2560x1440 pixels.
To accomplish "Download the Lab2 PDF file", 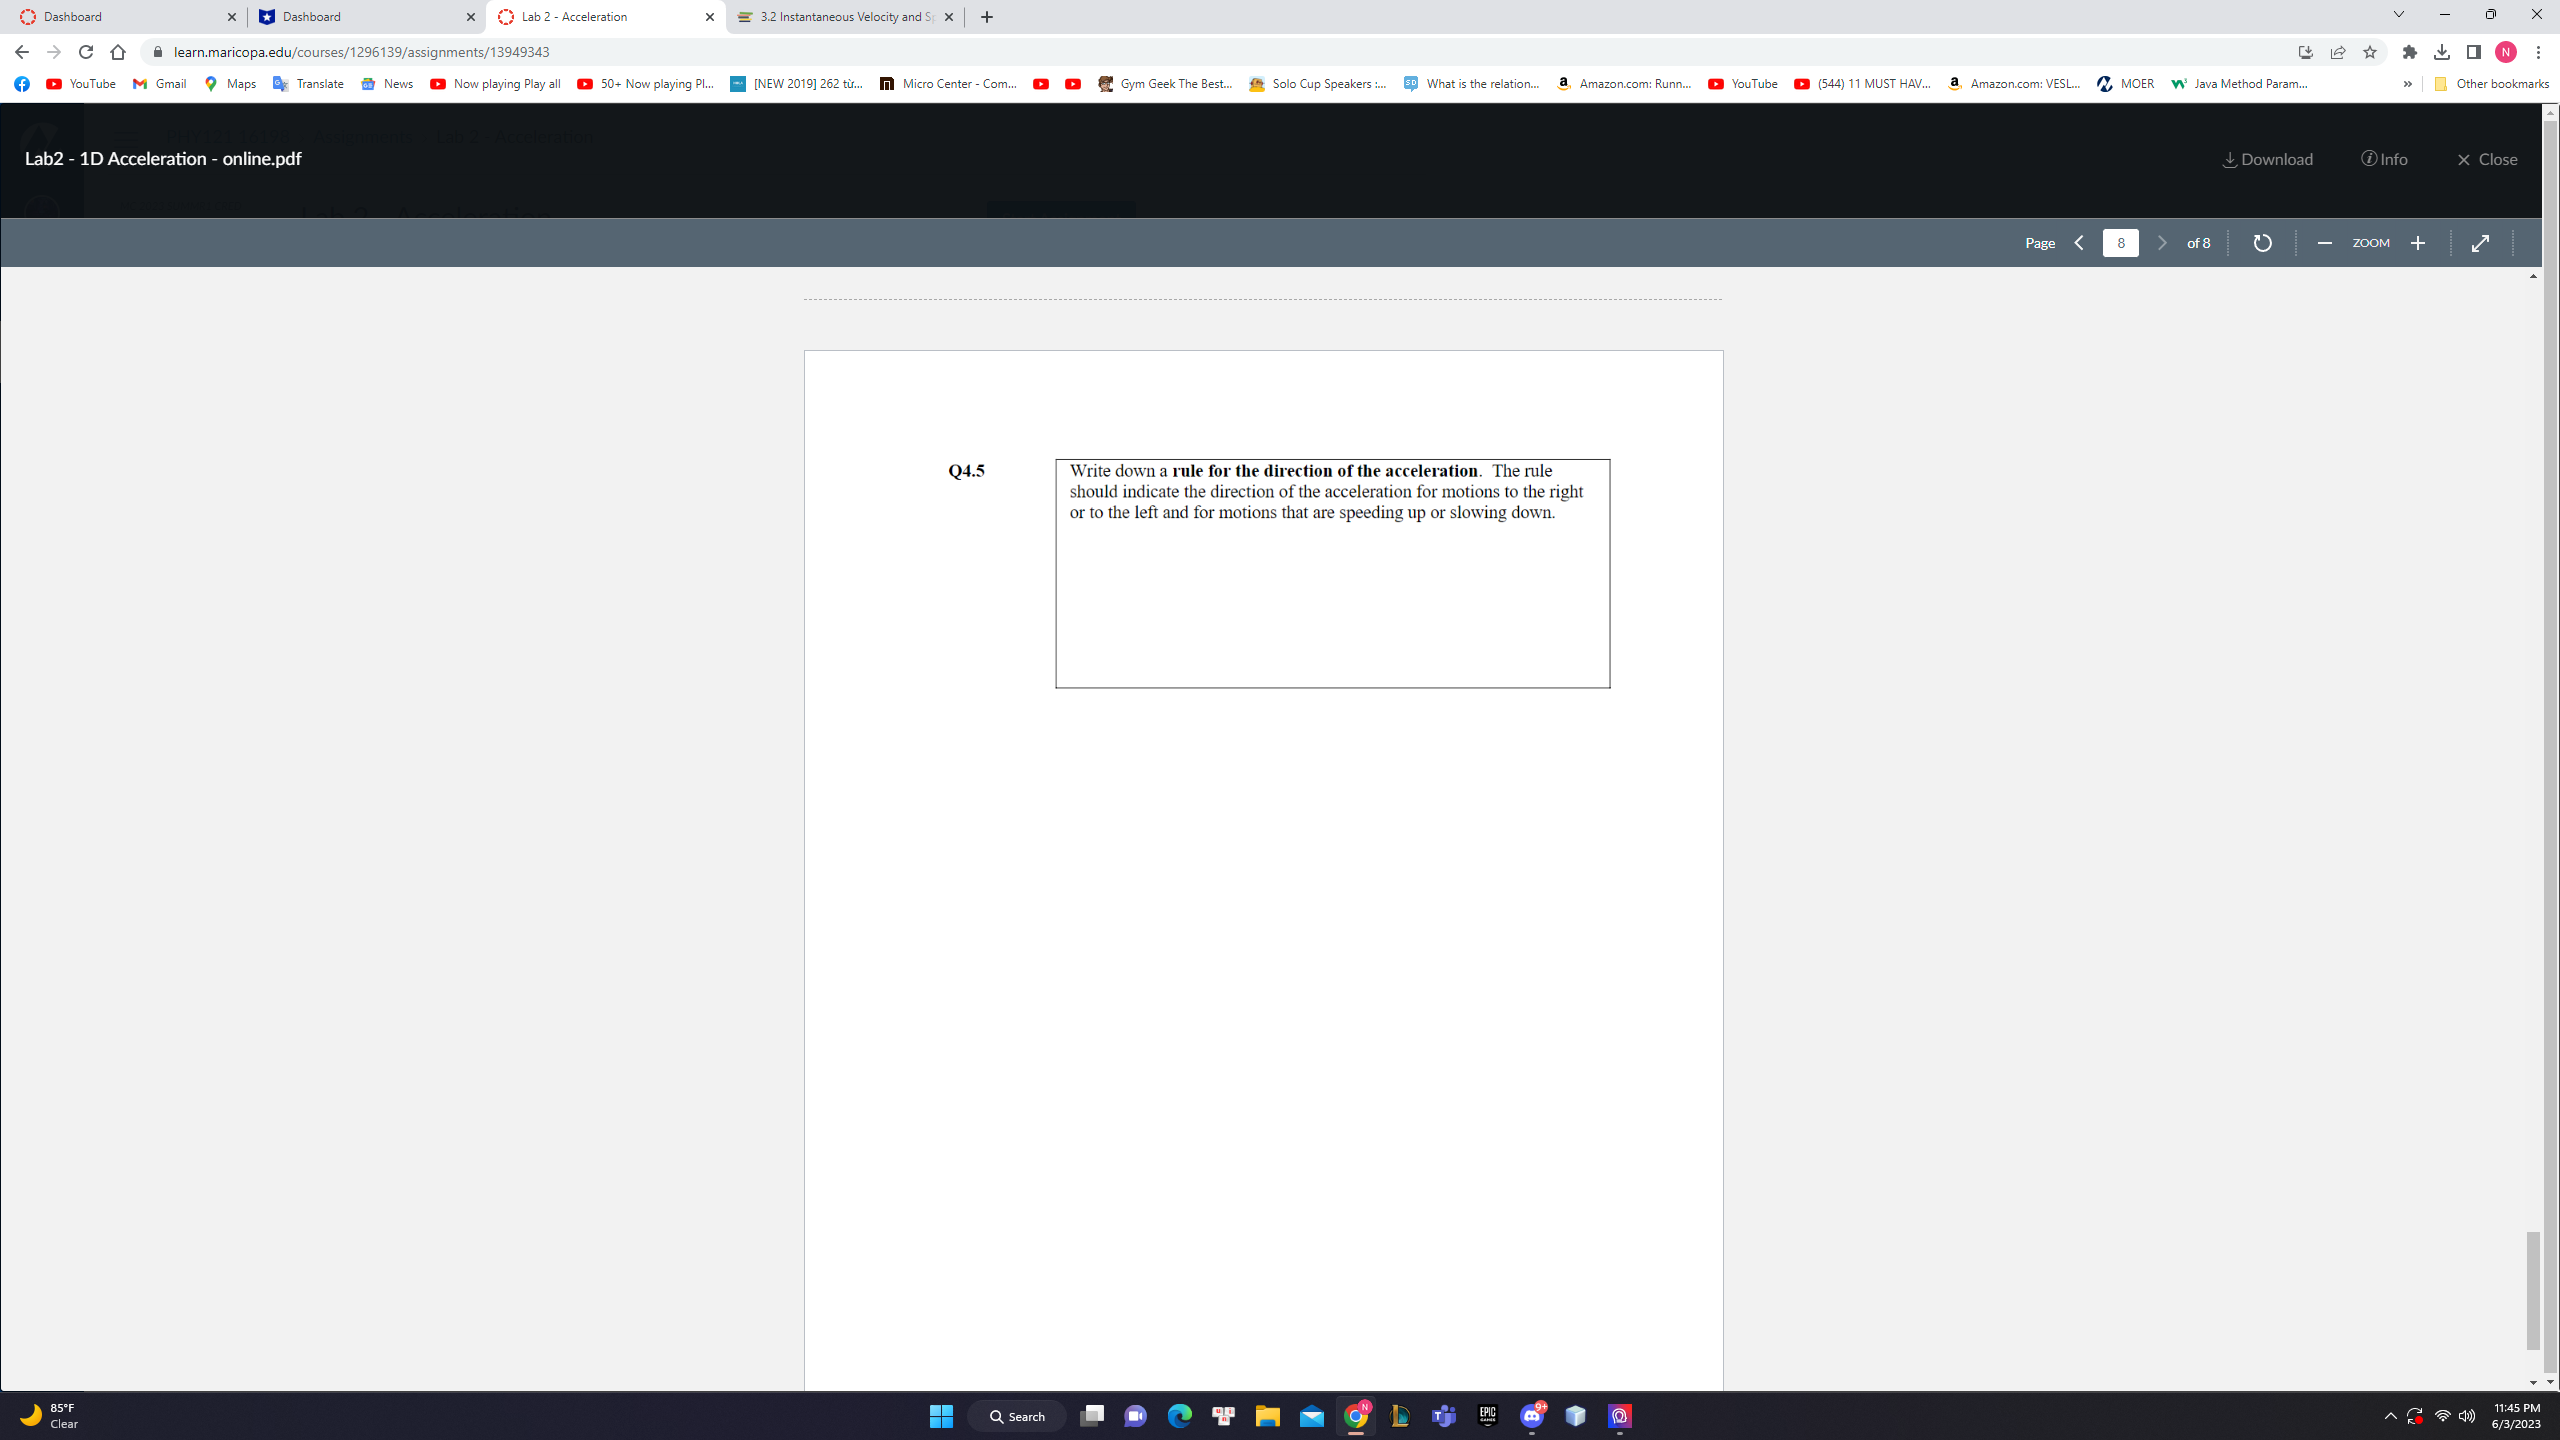I will pyautogui.click(x=2267, y=159).
